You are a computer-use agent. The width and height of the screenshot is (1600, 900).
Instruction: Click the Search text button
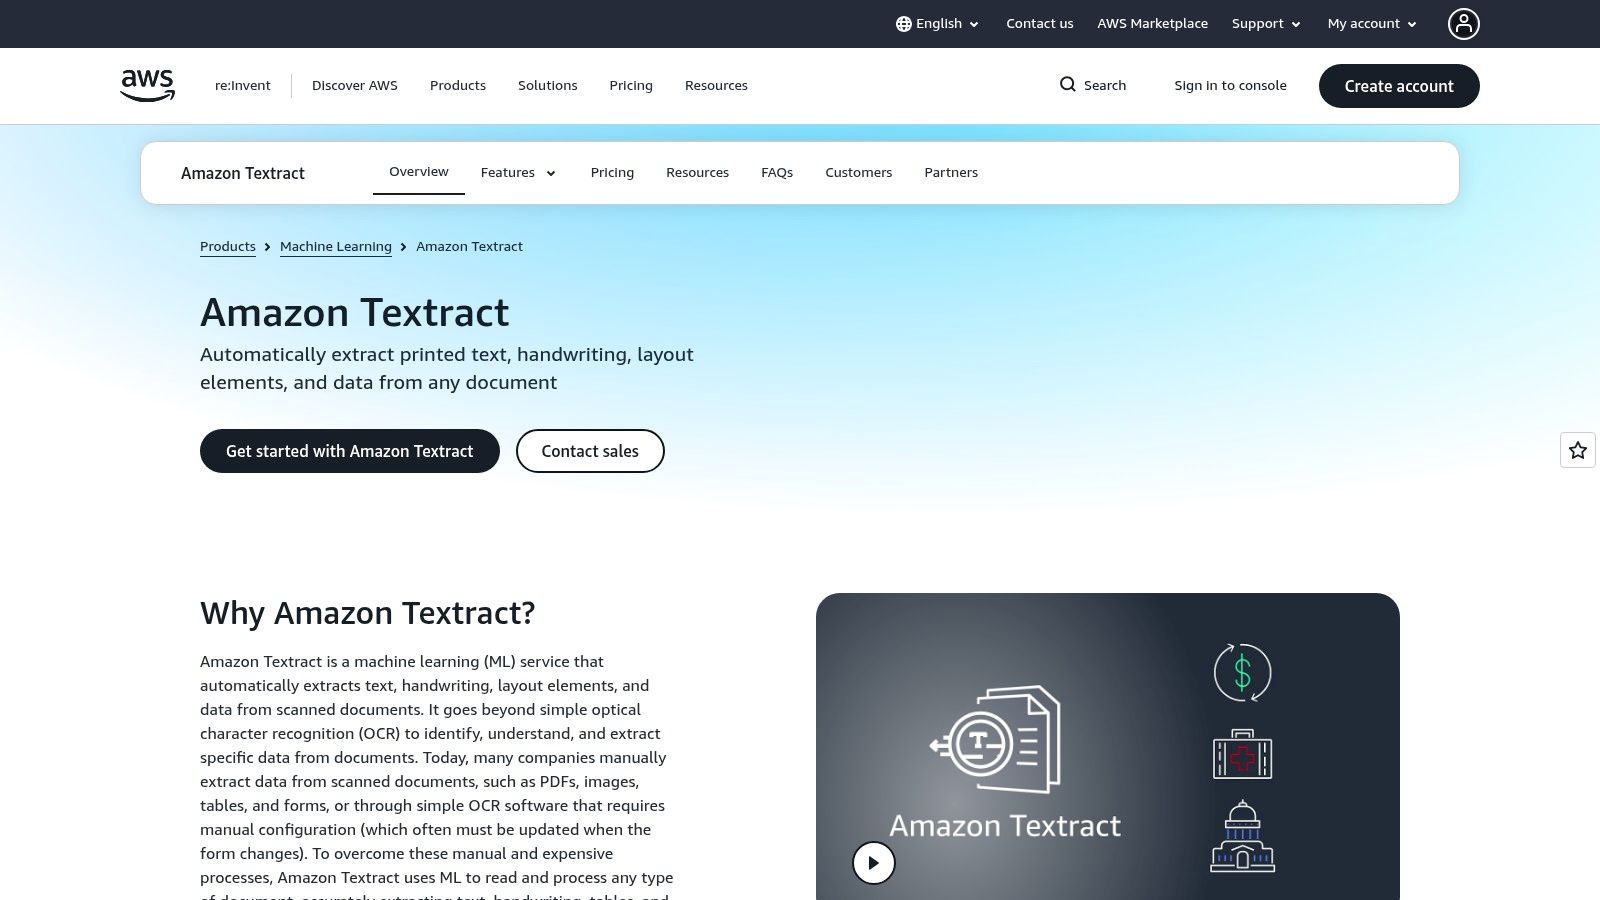(1105, 86)
